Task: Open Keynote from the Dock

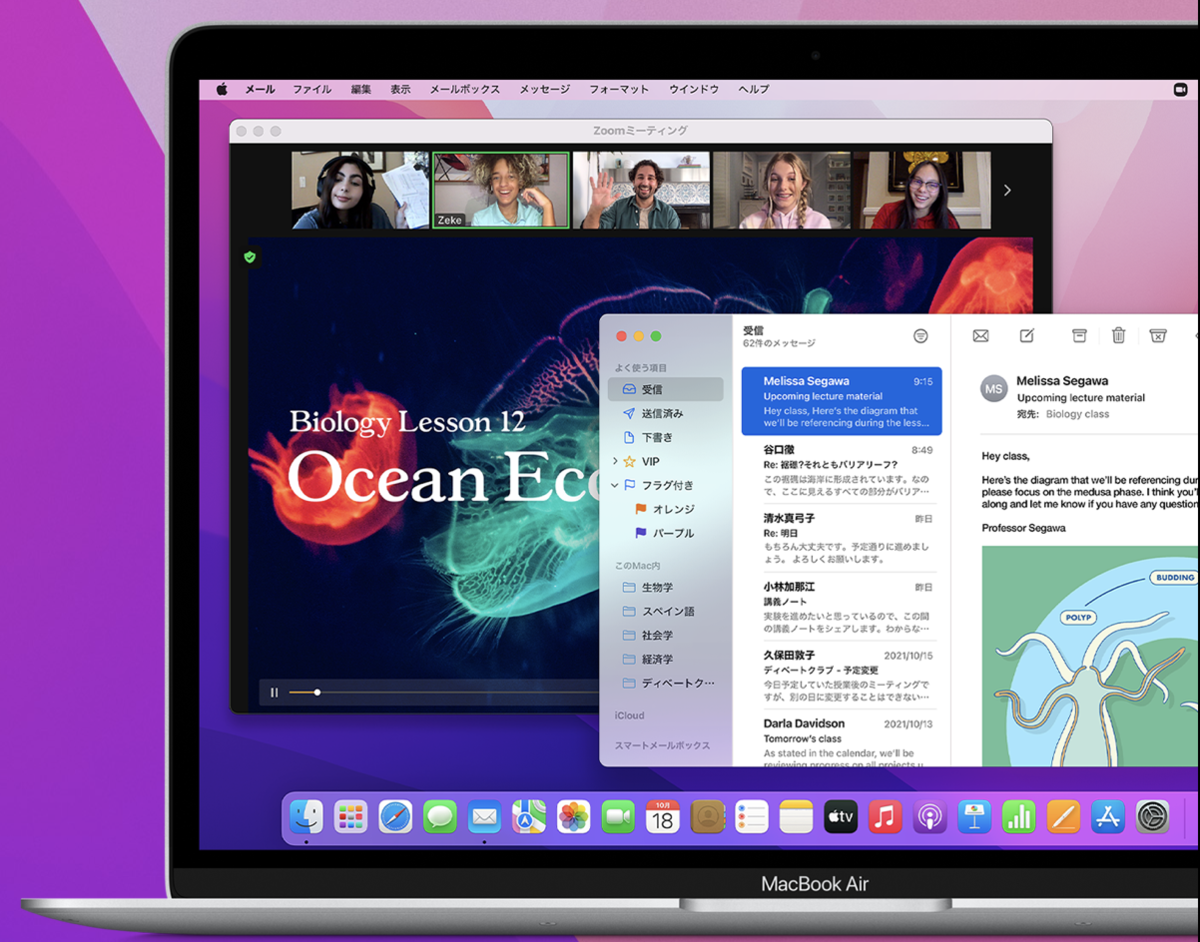Action: pyautogui.click(x=974, y=817)
